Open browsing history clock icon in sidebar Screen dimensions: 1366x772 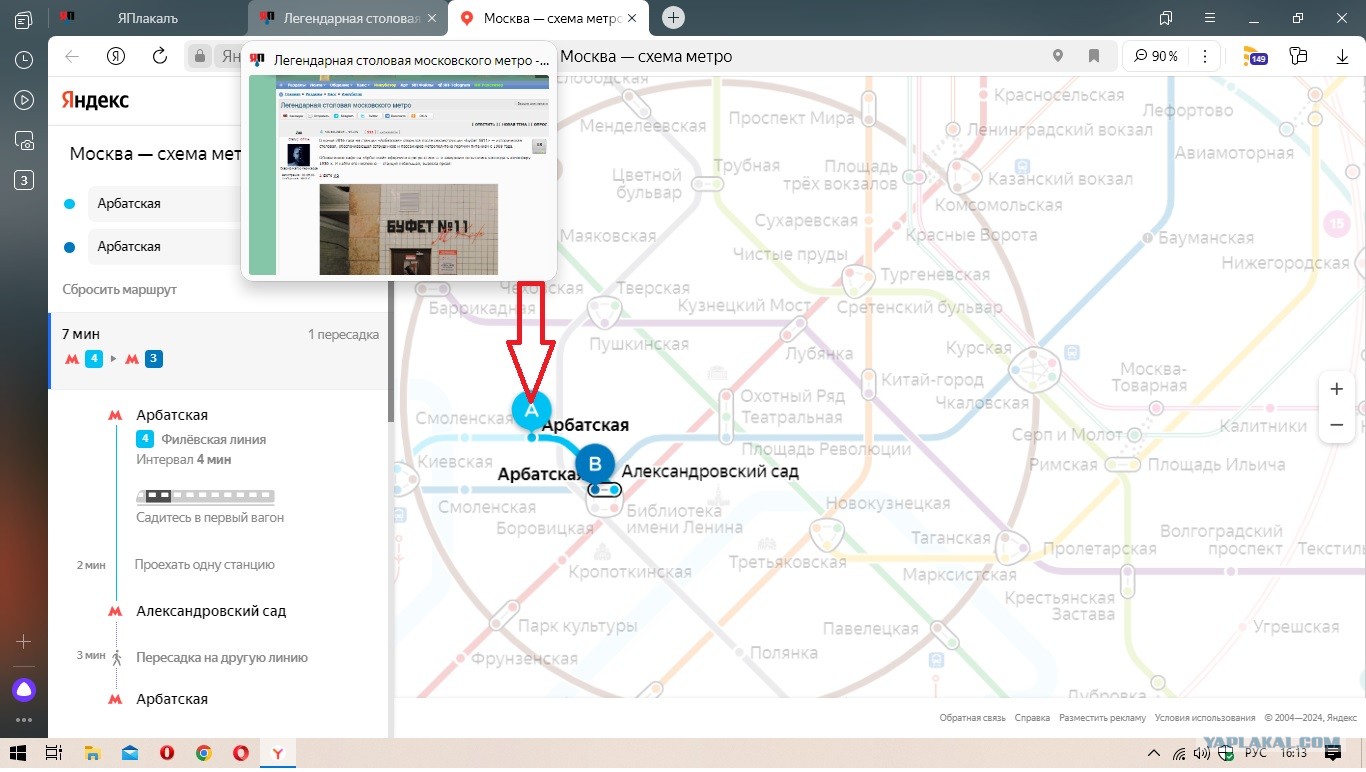tap(24, 60)
